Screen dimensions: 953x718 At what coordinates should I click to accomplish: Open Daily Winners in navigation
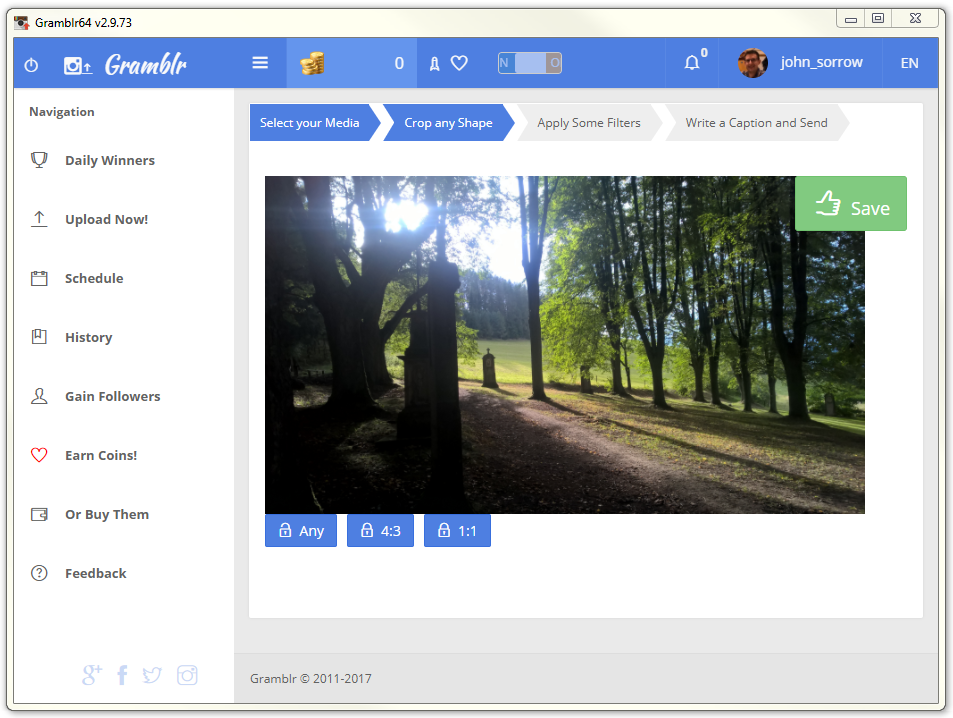tap(110, 161)
